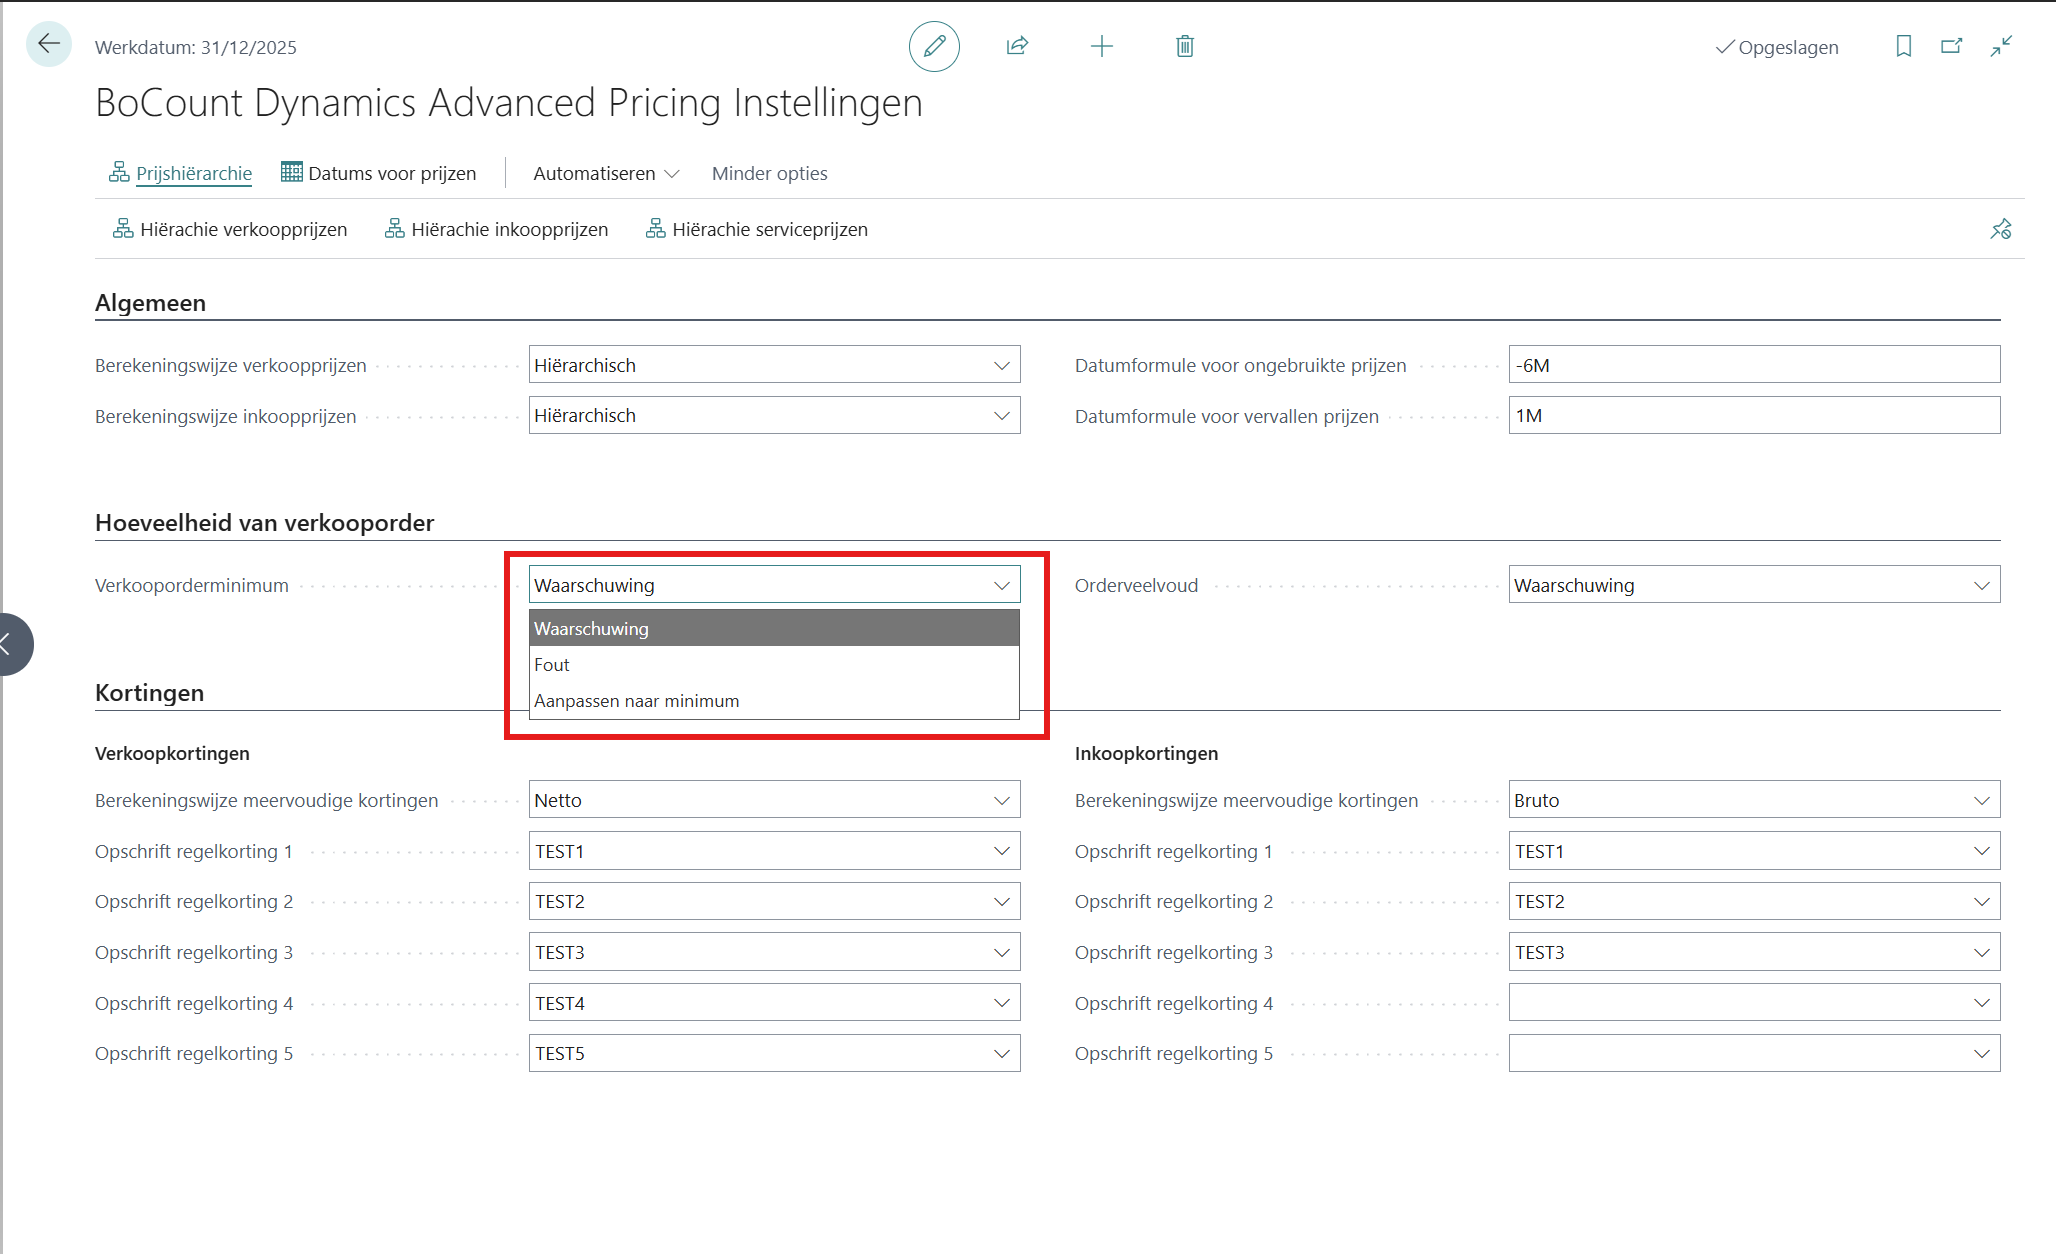Click Minder opties link
Screen dimensions: 2056x1254
[x=769, y=173]
